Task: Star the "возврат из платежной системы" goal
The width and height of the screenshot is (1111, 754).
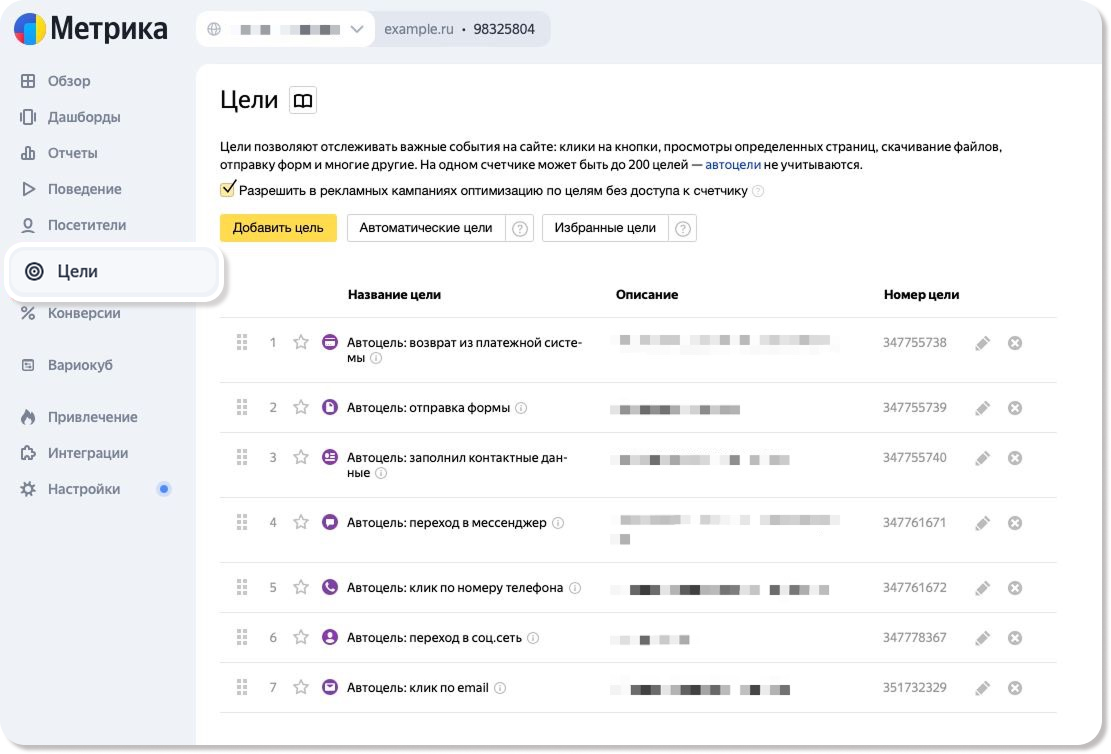Action: [300, 343]
